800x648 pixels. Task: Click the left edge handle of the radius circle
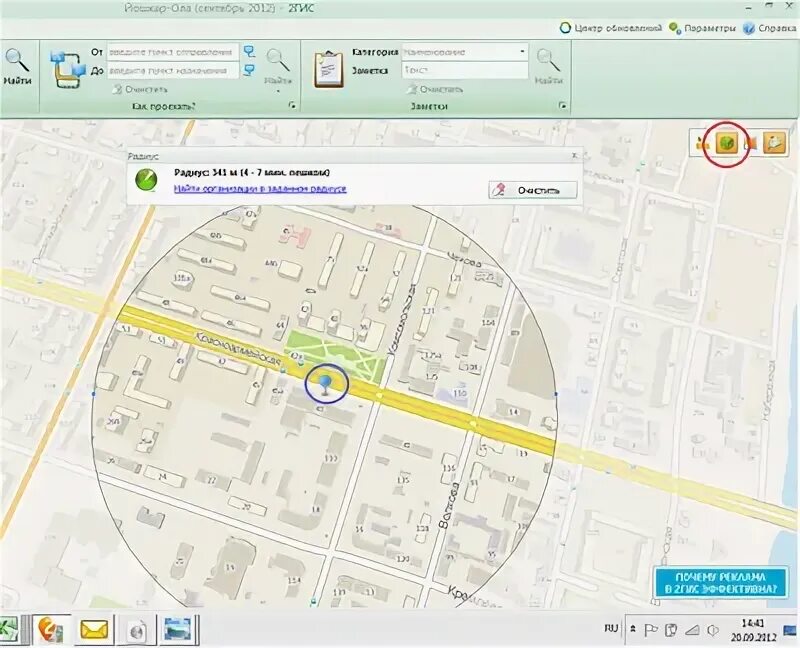93,393
